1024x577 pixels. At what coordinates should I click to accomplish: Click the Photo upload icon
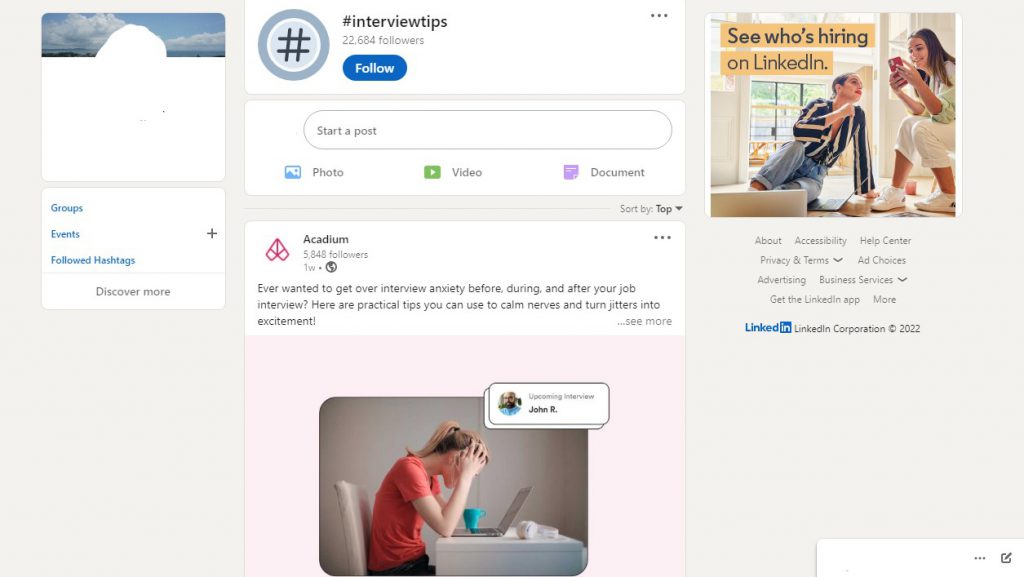293,172
